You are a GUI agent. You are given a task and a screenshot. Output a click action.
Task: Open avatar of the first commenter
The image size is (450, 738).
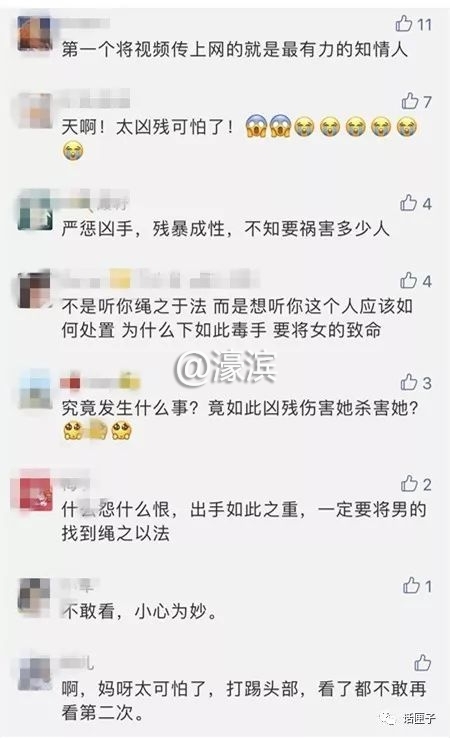coord(34,33)
